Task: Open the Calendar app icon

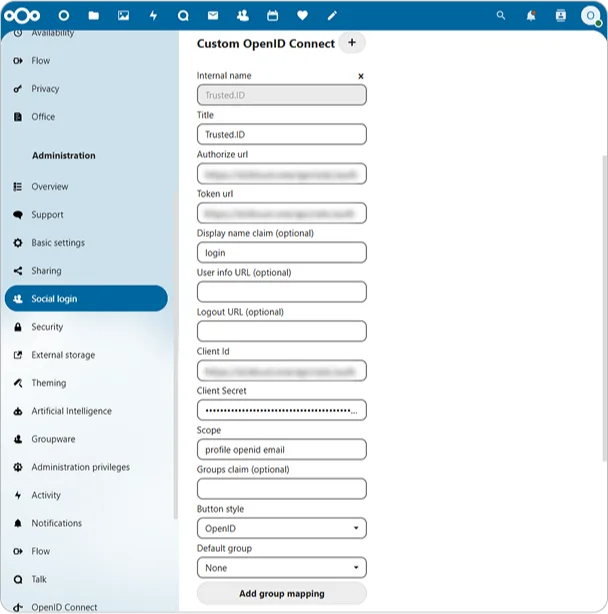Action: pos(272,16)
